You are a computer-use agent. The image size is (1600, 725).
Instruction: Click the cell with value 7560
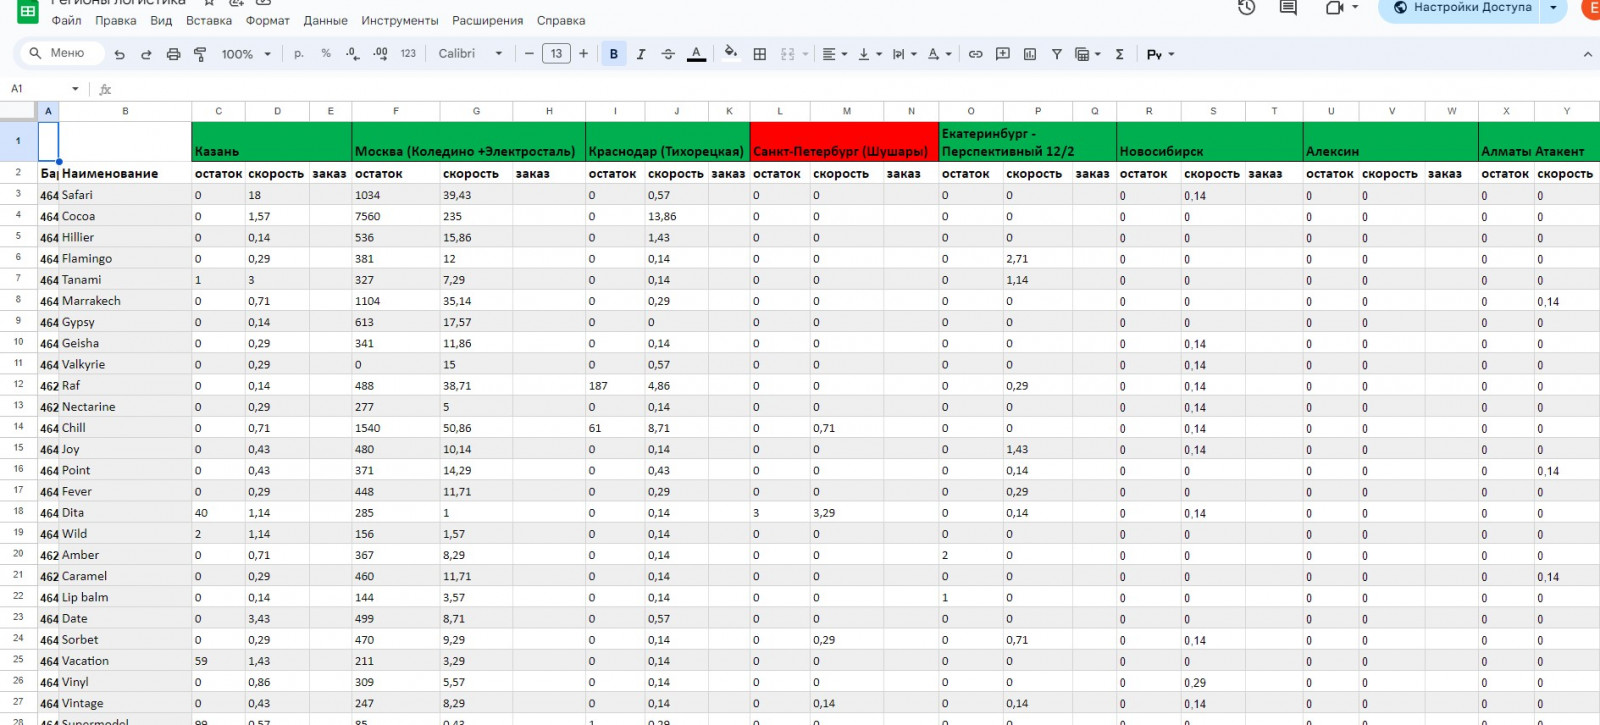(396, 216)
